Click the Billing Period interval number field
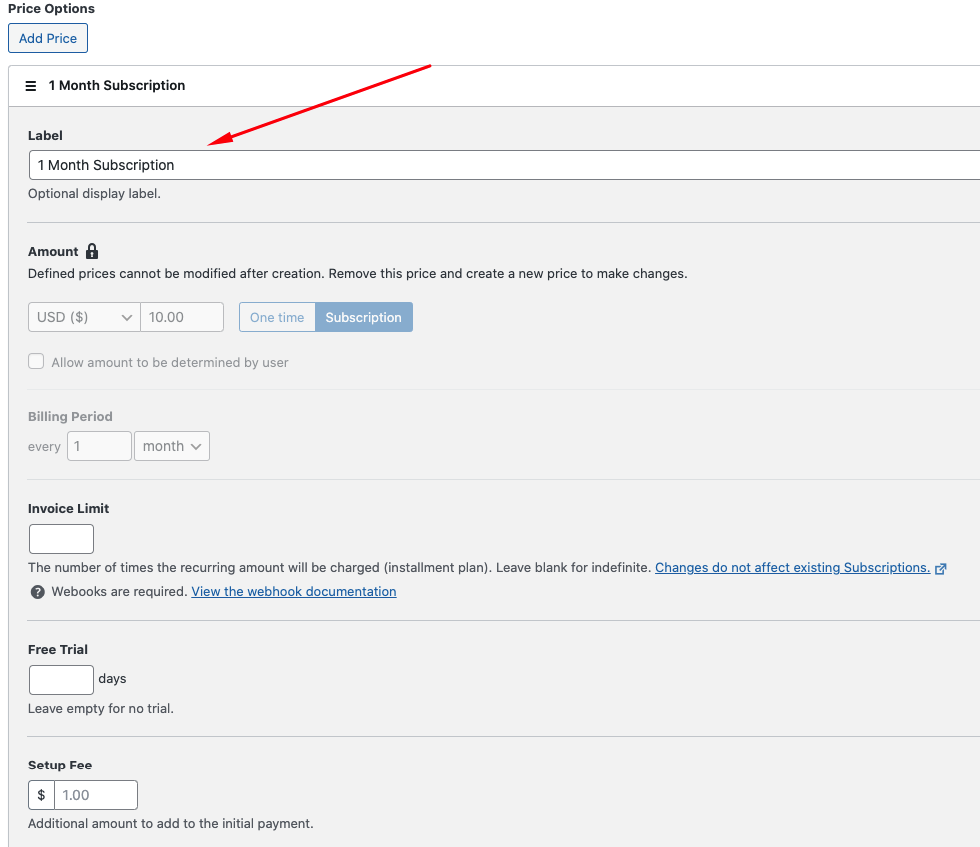Image resolution: width=980 pixels, height=847 pixels. click(x=99, y=446)
